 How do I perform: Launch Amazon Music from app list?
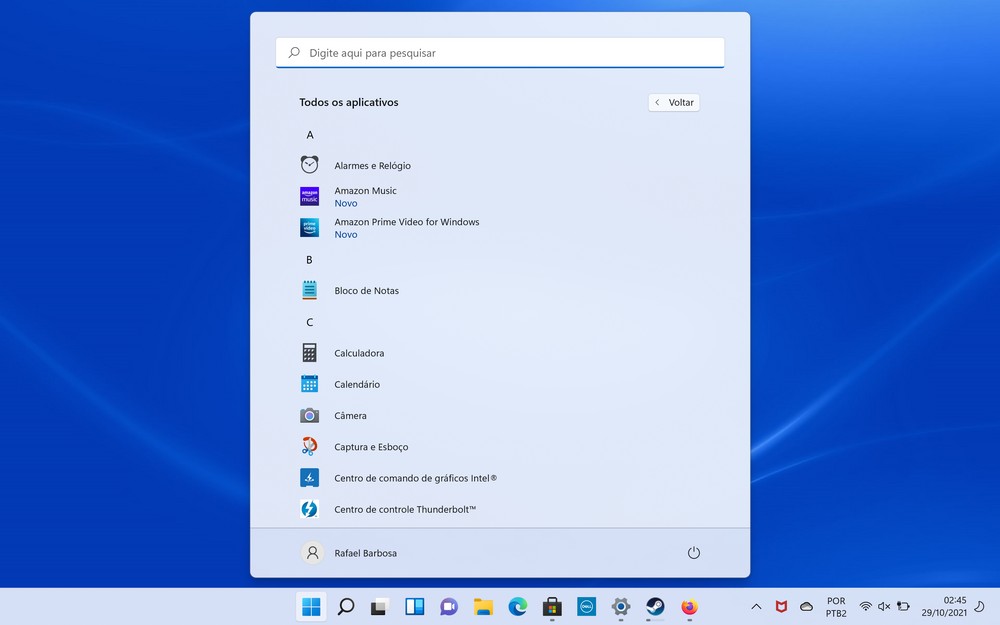[365, 191]
